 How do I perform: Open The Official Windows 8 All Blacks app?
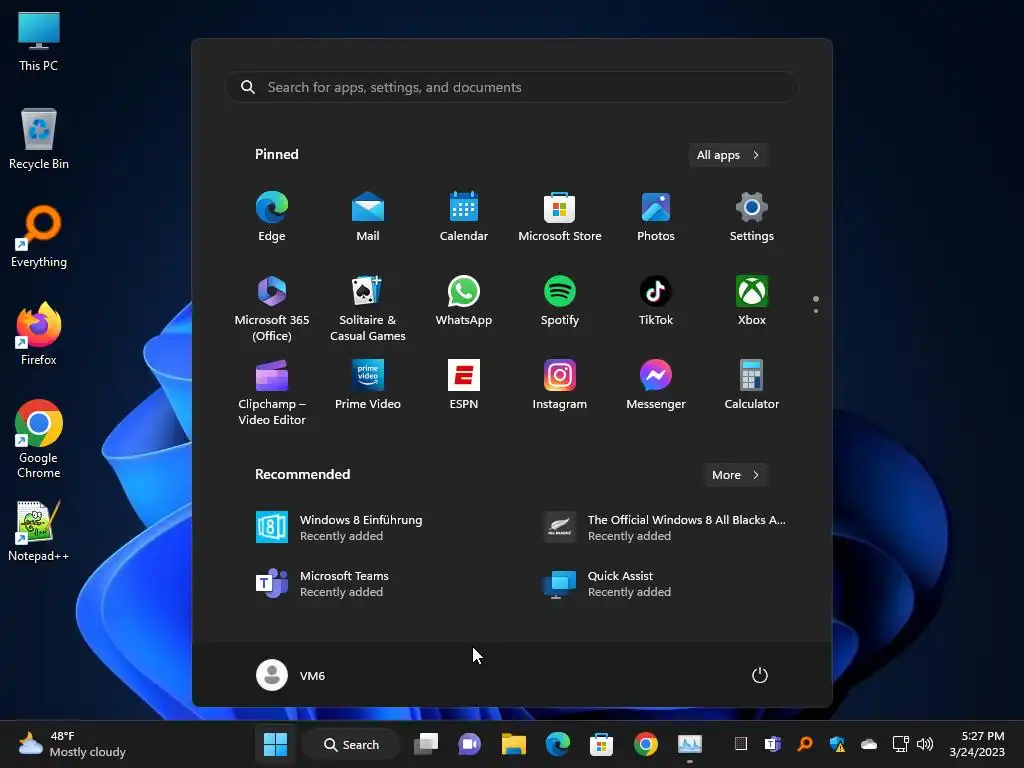[x=666, y=527]
